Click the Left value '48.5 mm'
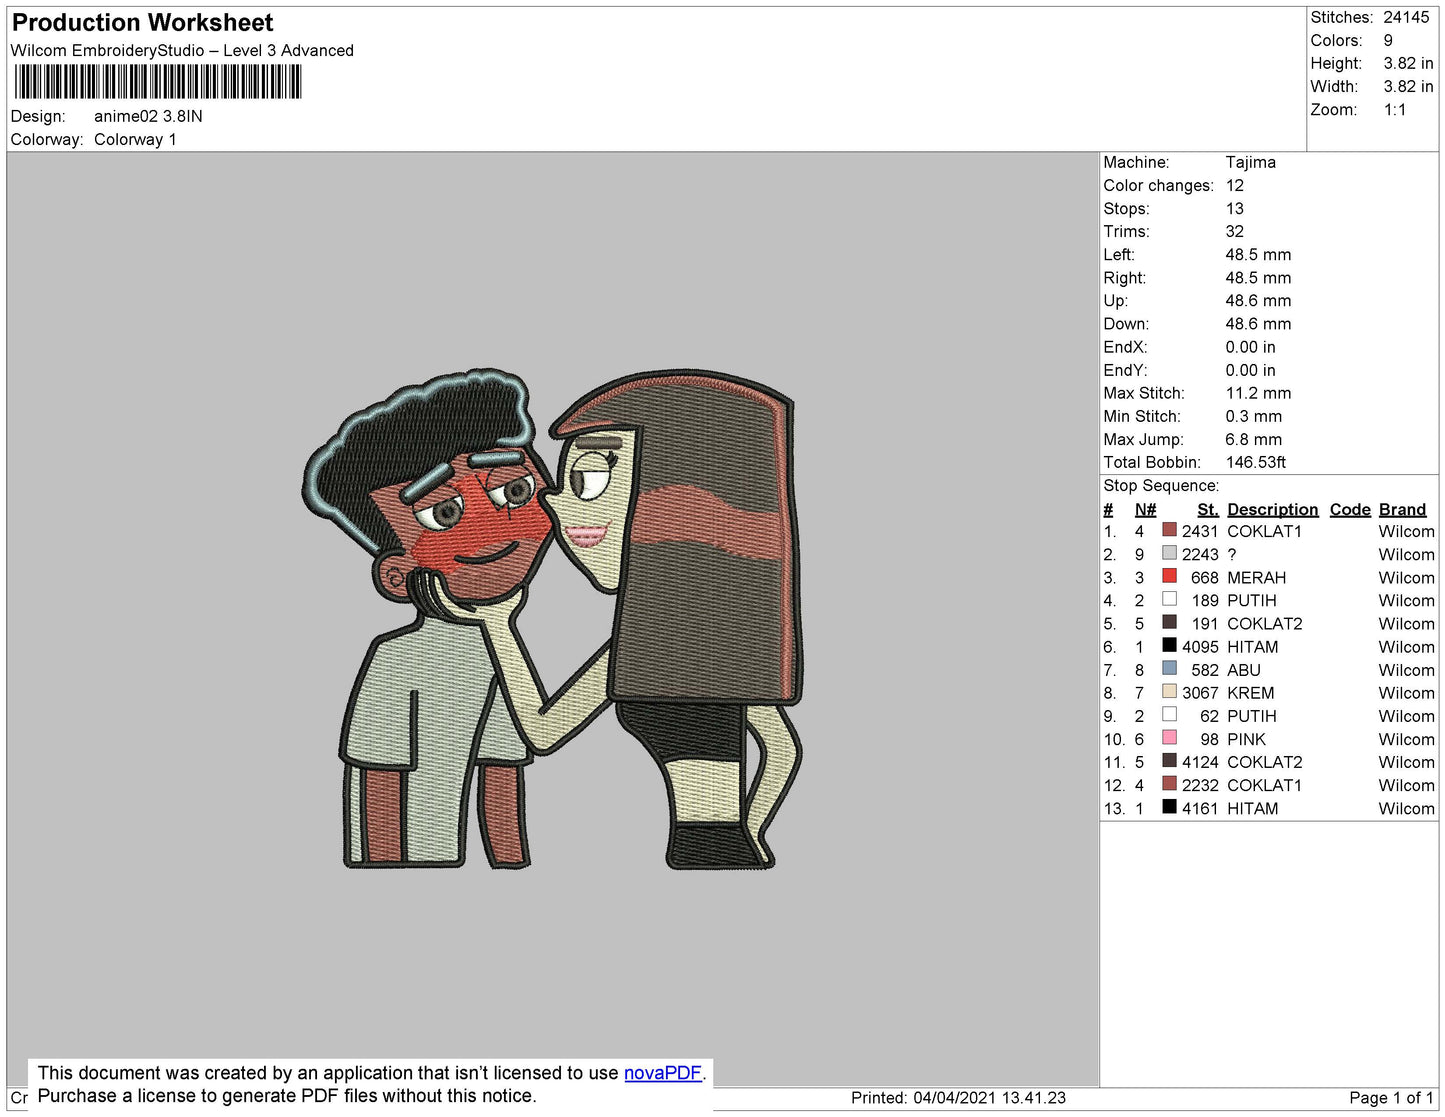 point(1258,254)
